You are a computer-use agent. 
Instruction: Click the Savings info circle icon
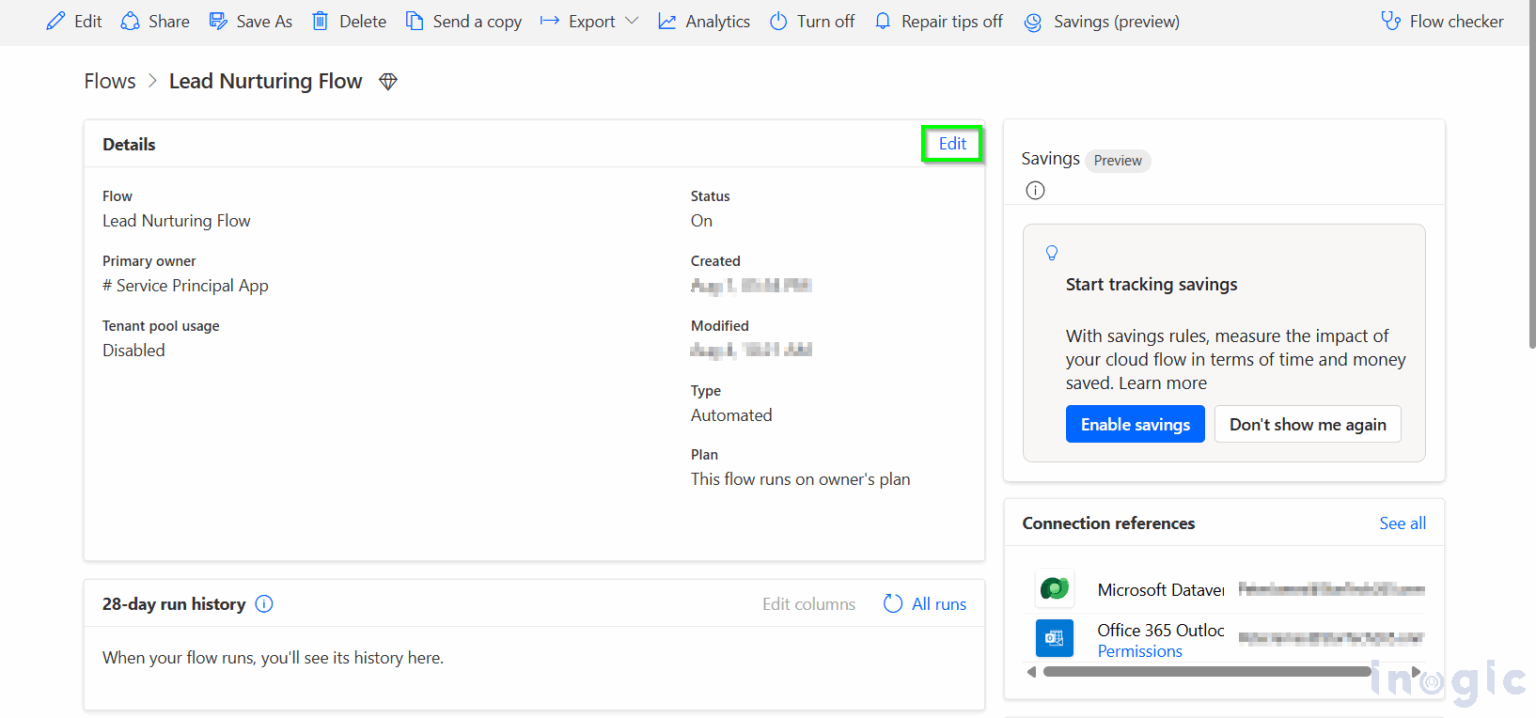click(x=1035, y=190)
